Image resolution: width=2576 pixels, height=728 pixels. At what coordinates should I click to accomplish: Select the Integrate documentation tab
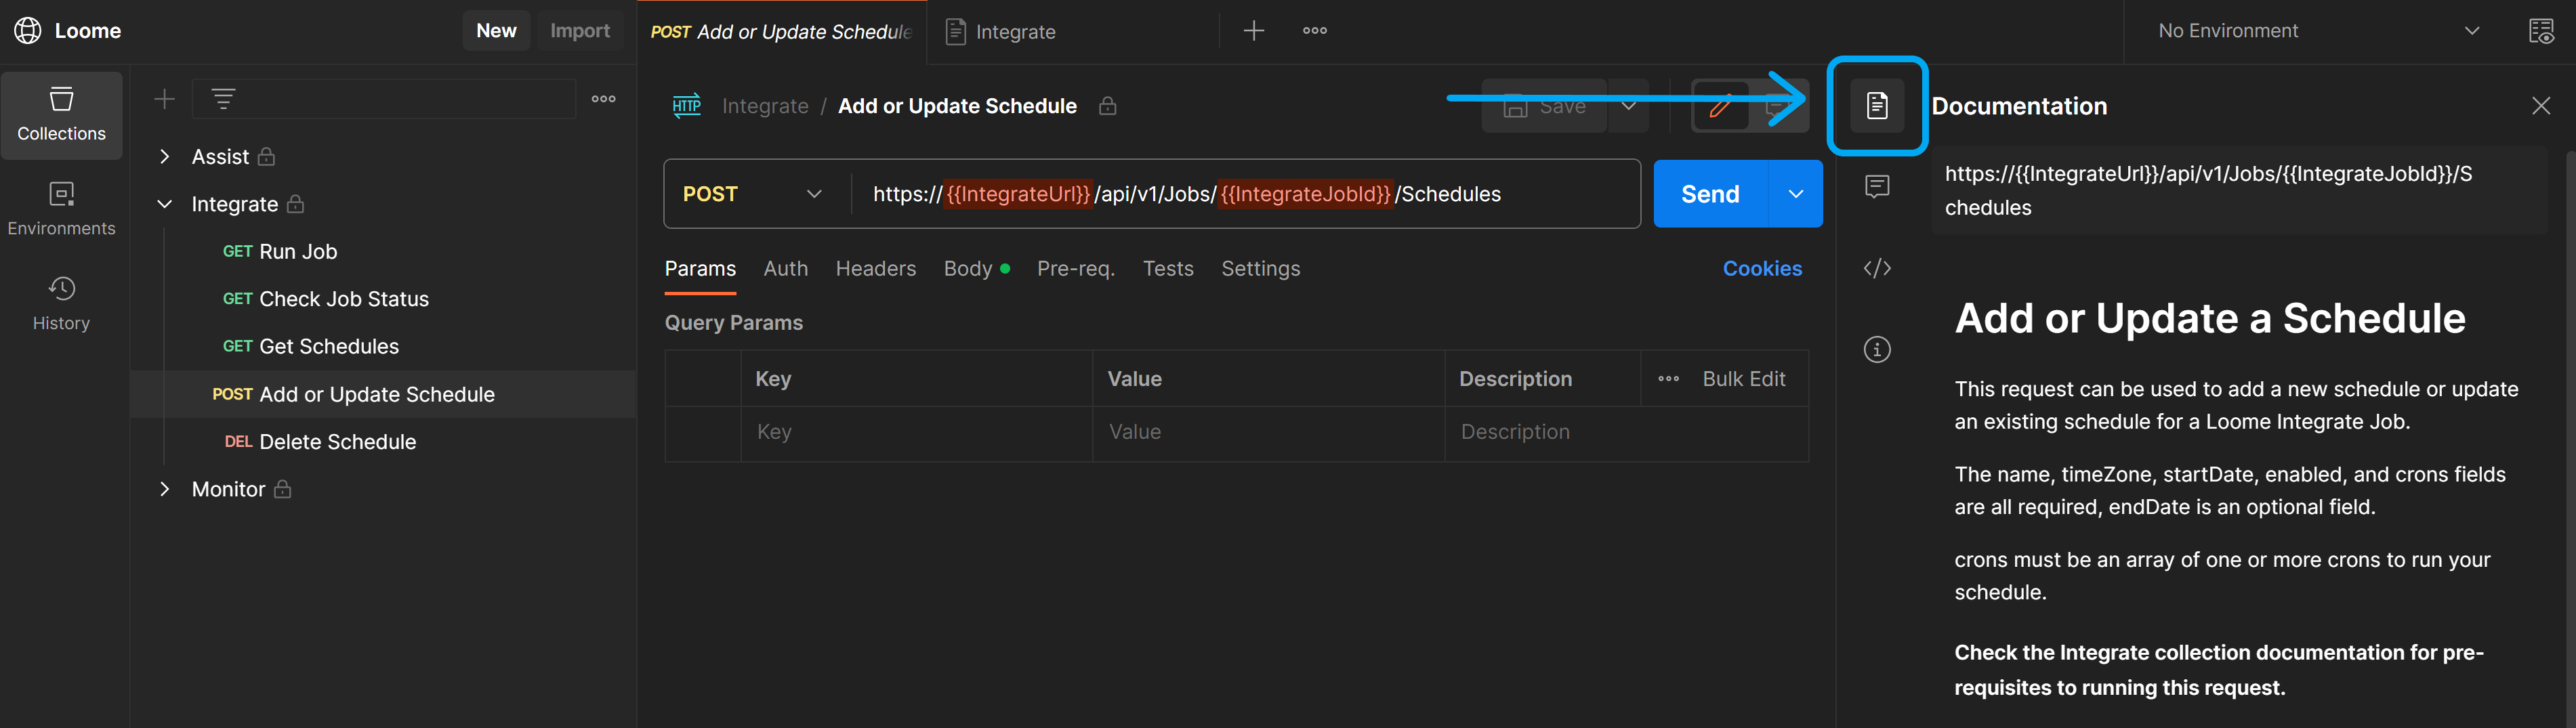click(1073, 32)
